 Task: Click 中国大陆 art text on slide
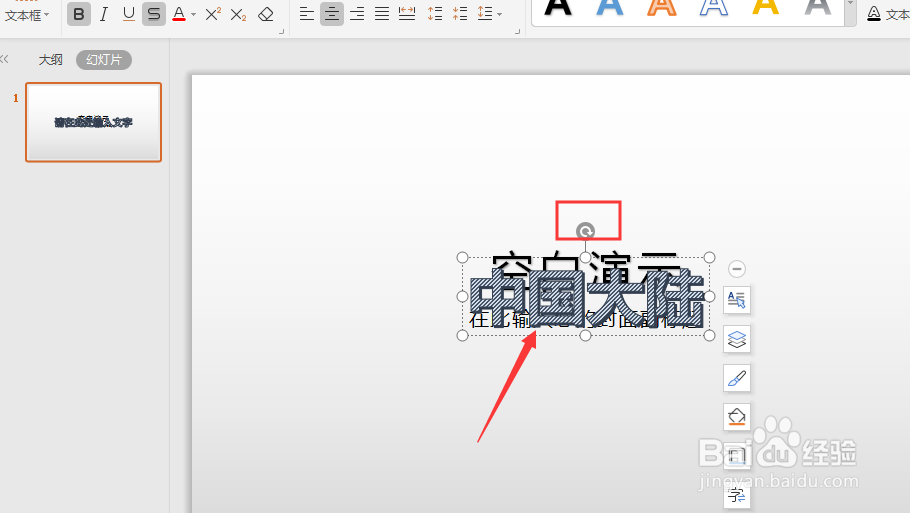587,299
